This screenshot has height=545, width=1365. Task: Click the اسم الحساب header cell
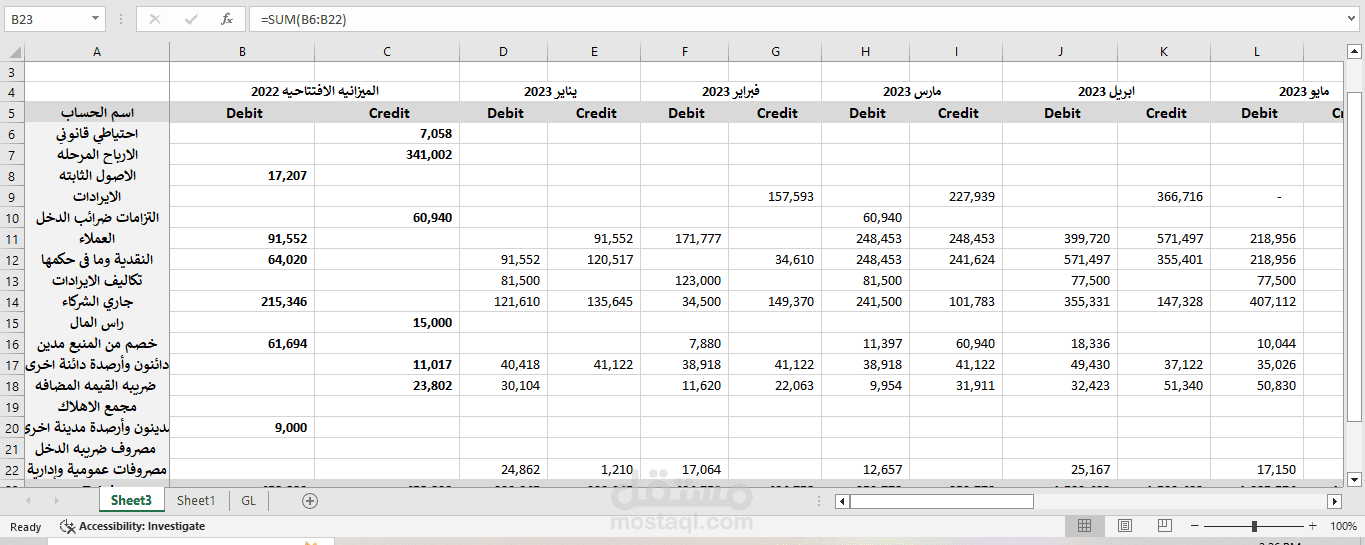coord(97,113)
